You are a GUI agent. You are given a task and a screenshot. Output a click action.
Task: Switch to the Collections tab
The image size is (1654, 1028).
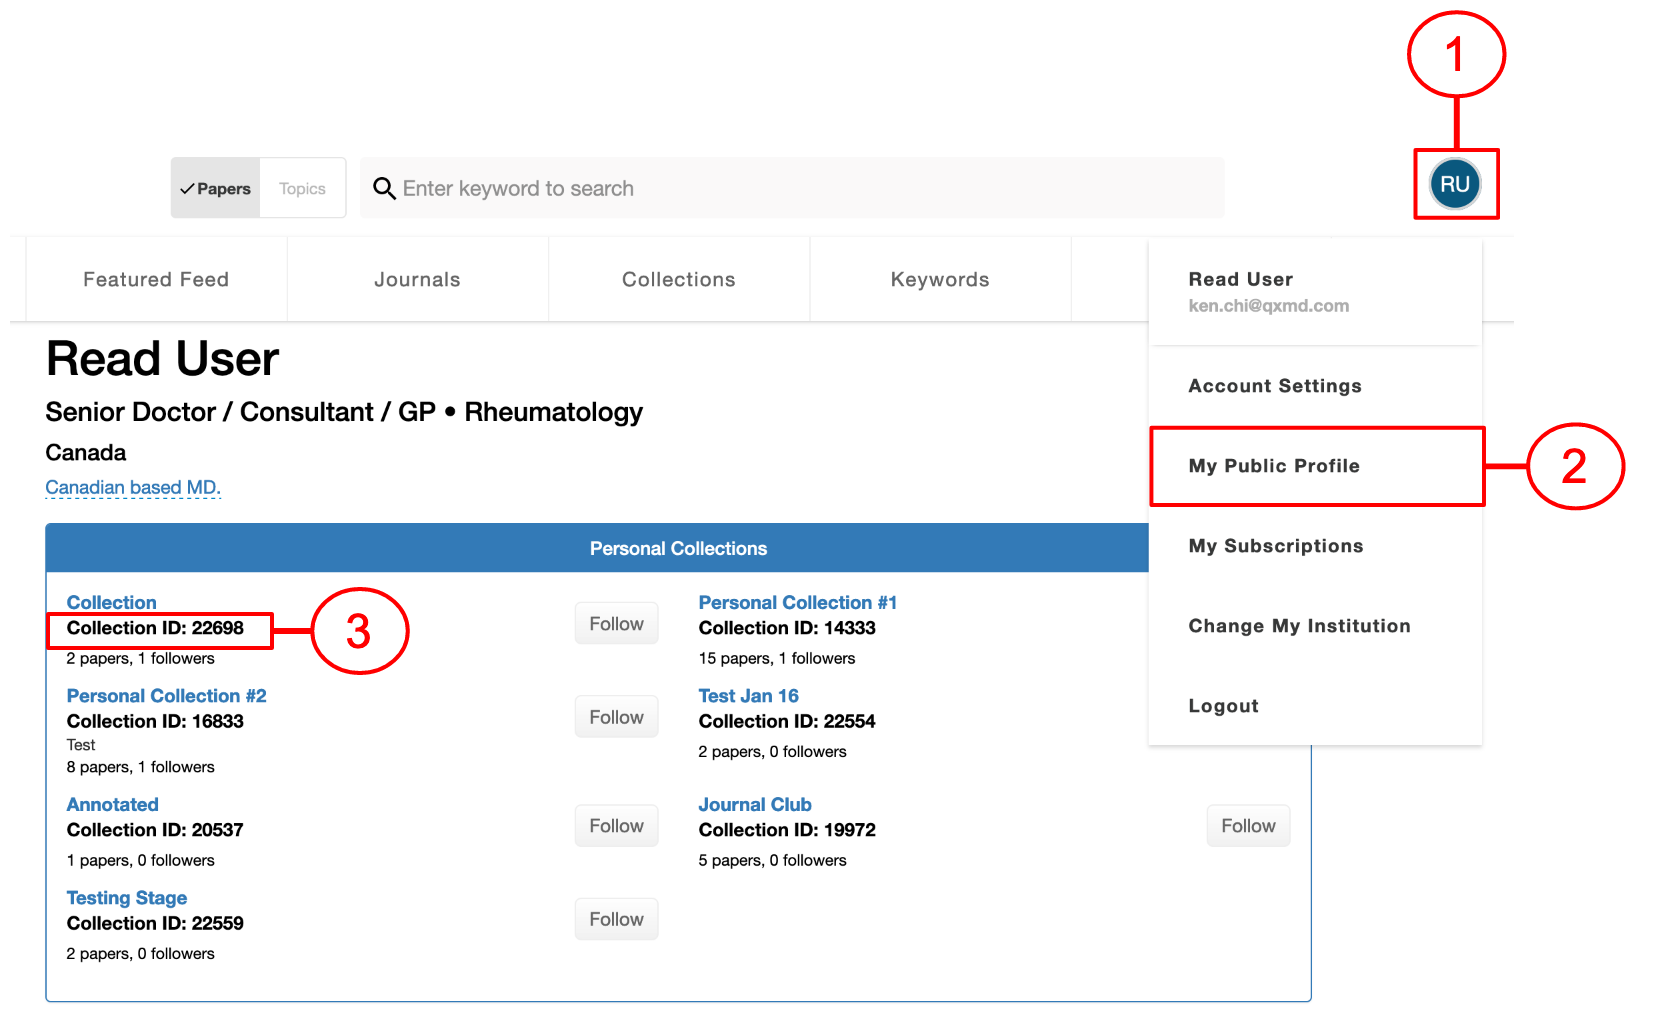coord(678,280)
